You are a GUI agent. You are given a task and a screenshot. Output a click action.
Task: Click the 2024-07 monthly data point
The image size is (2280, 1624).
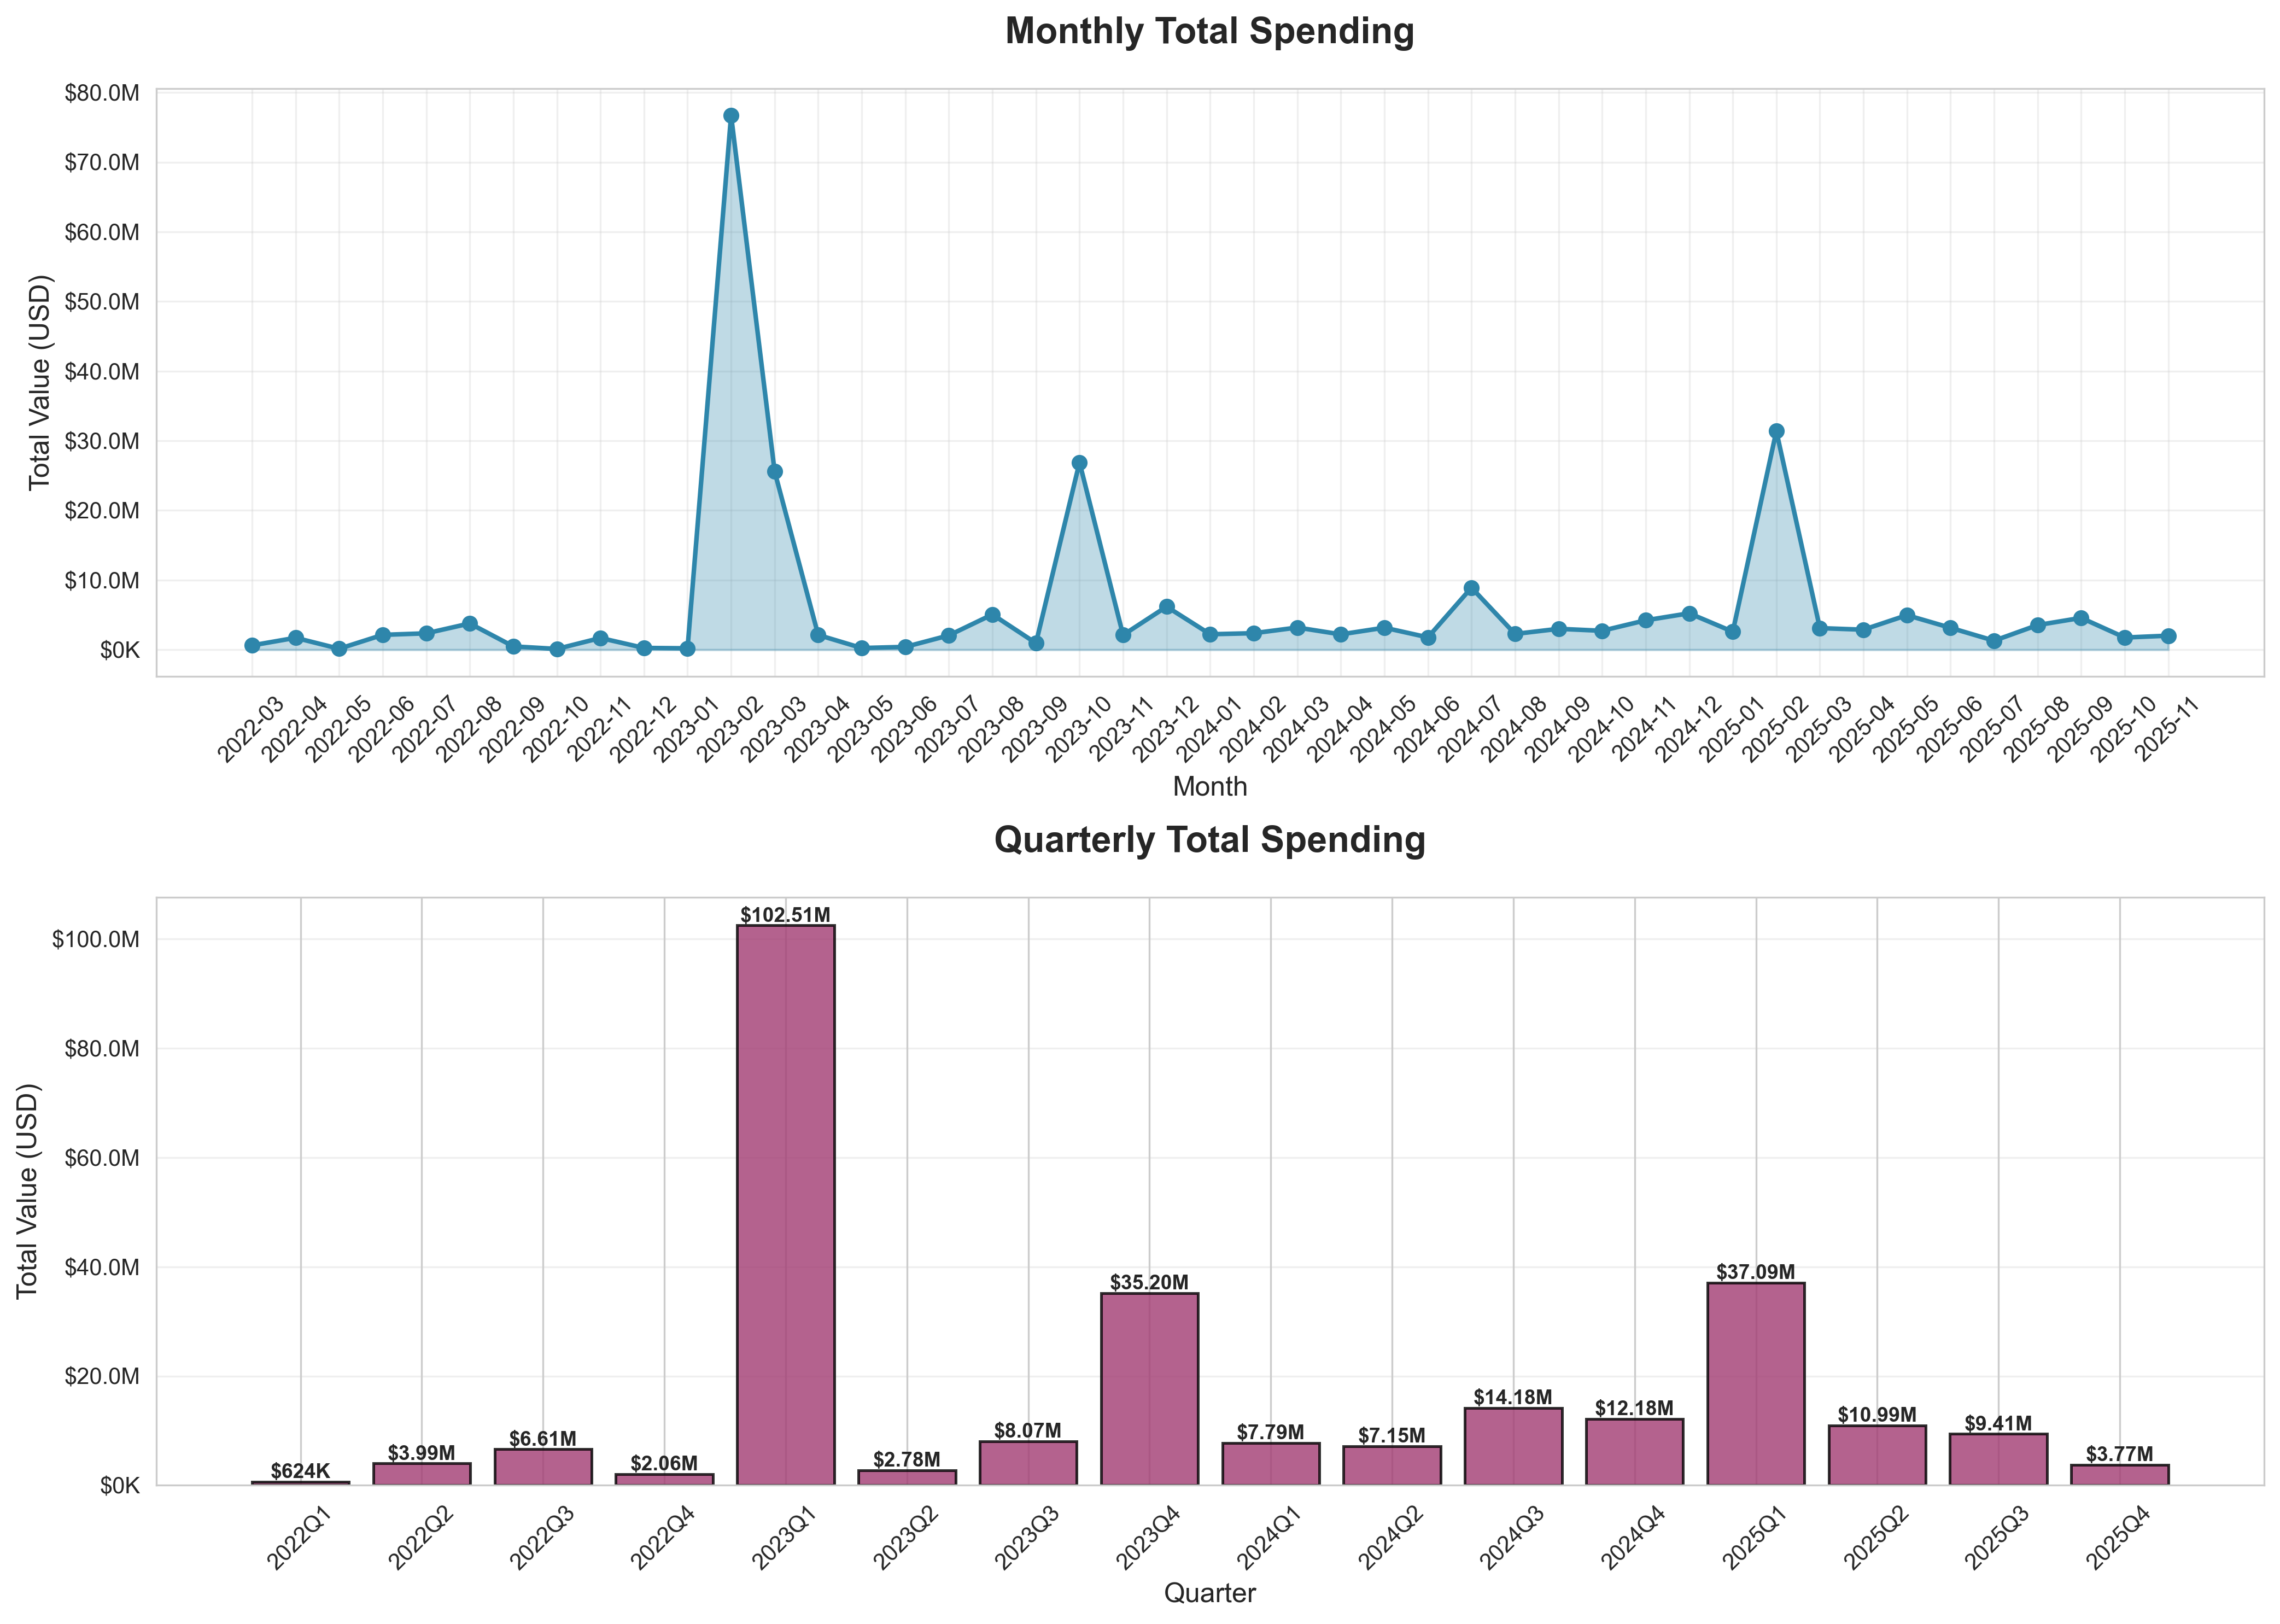[1471, 589]
